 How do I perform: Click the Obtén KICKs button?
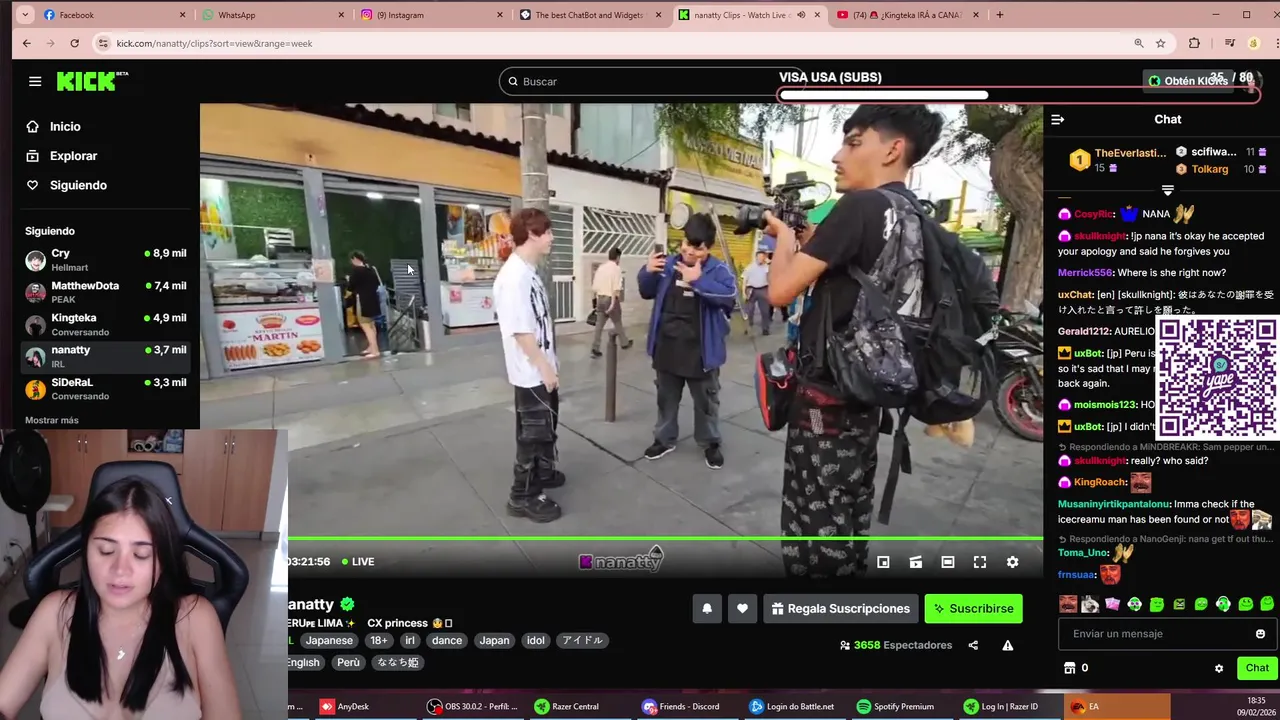click(x=1187, y=81)
